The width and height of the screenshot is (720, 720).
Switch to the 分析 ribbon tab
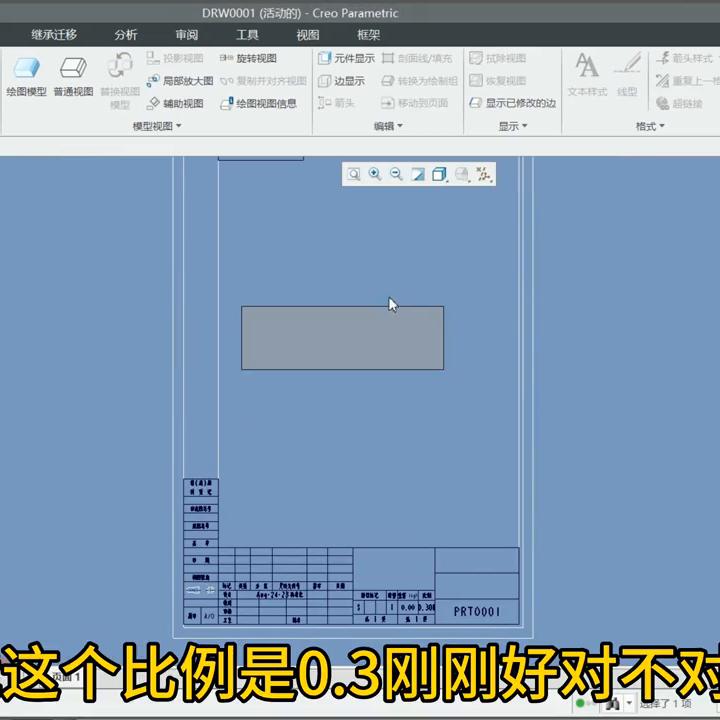[126, 34]
